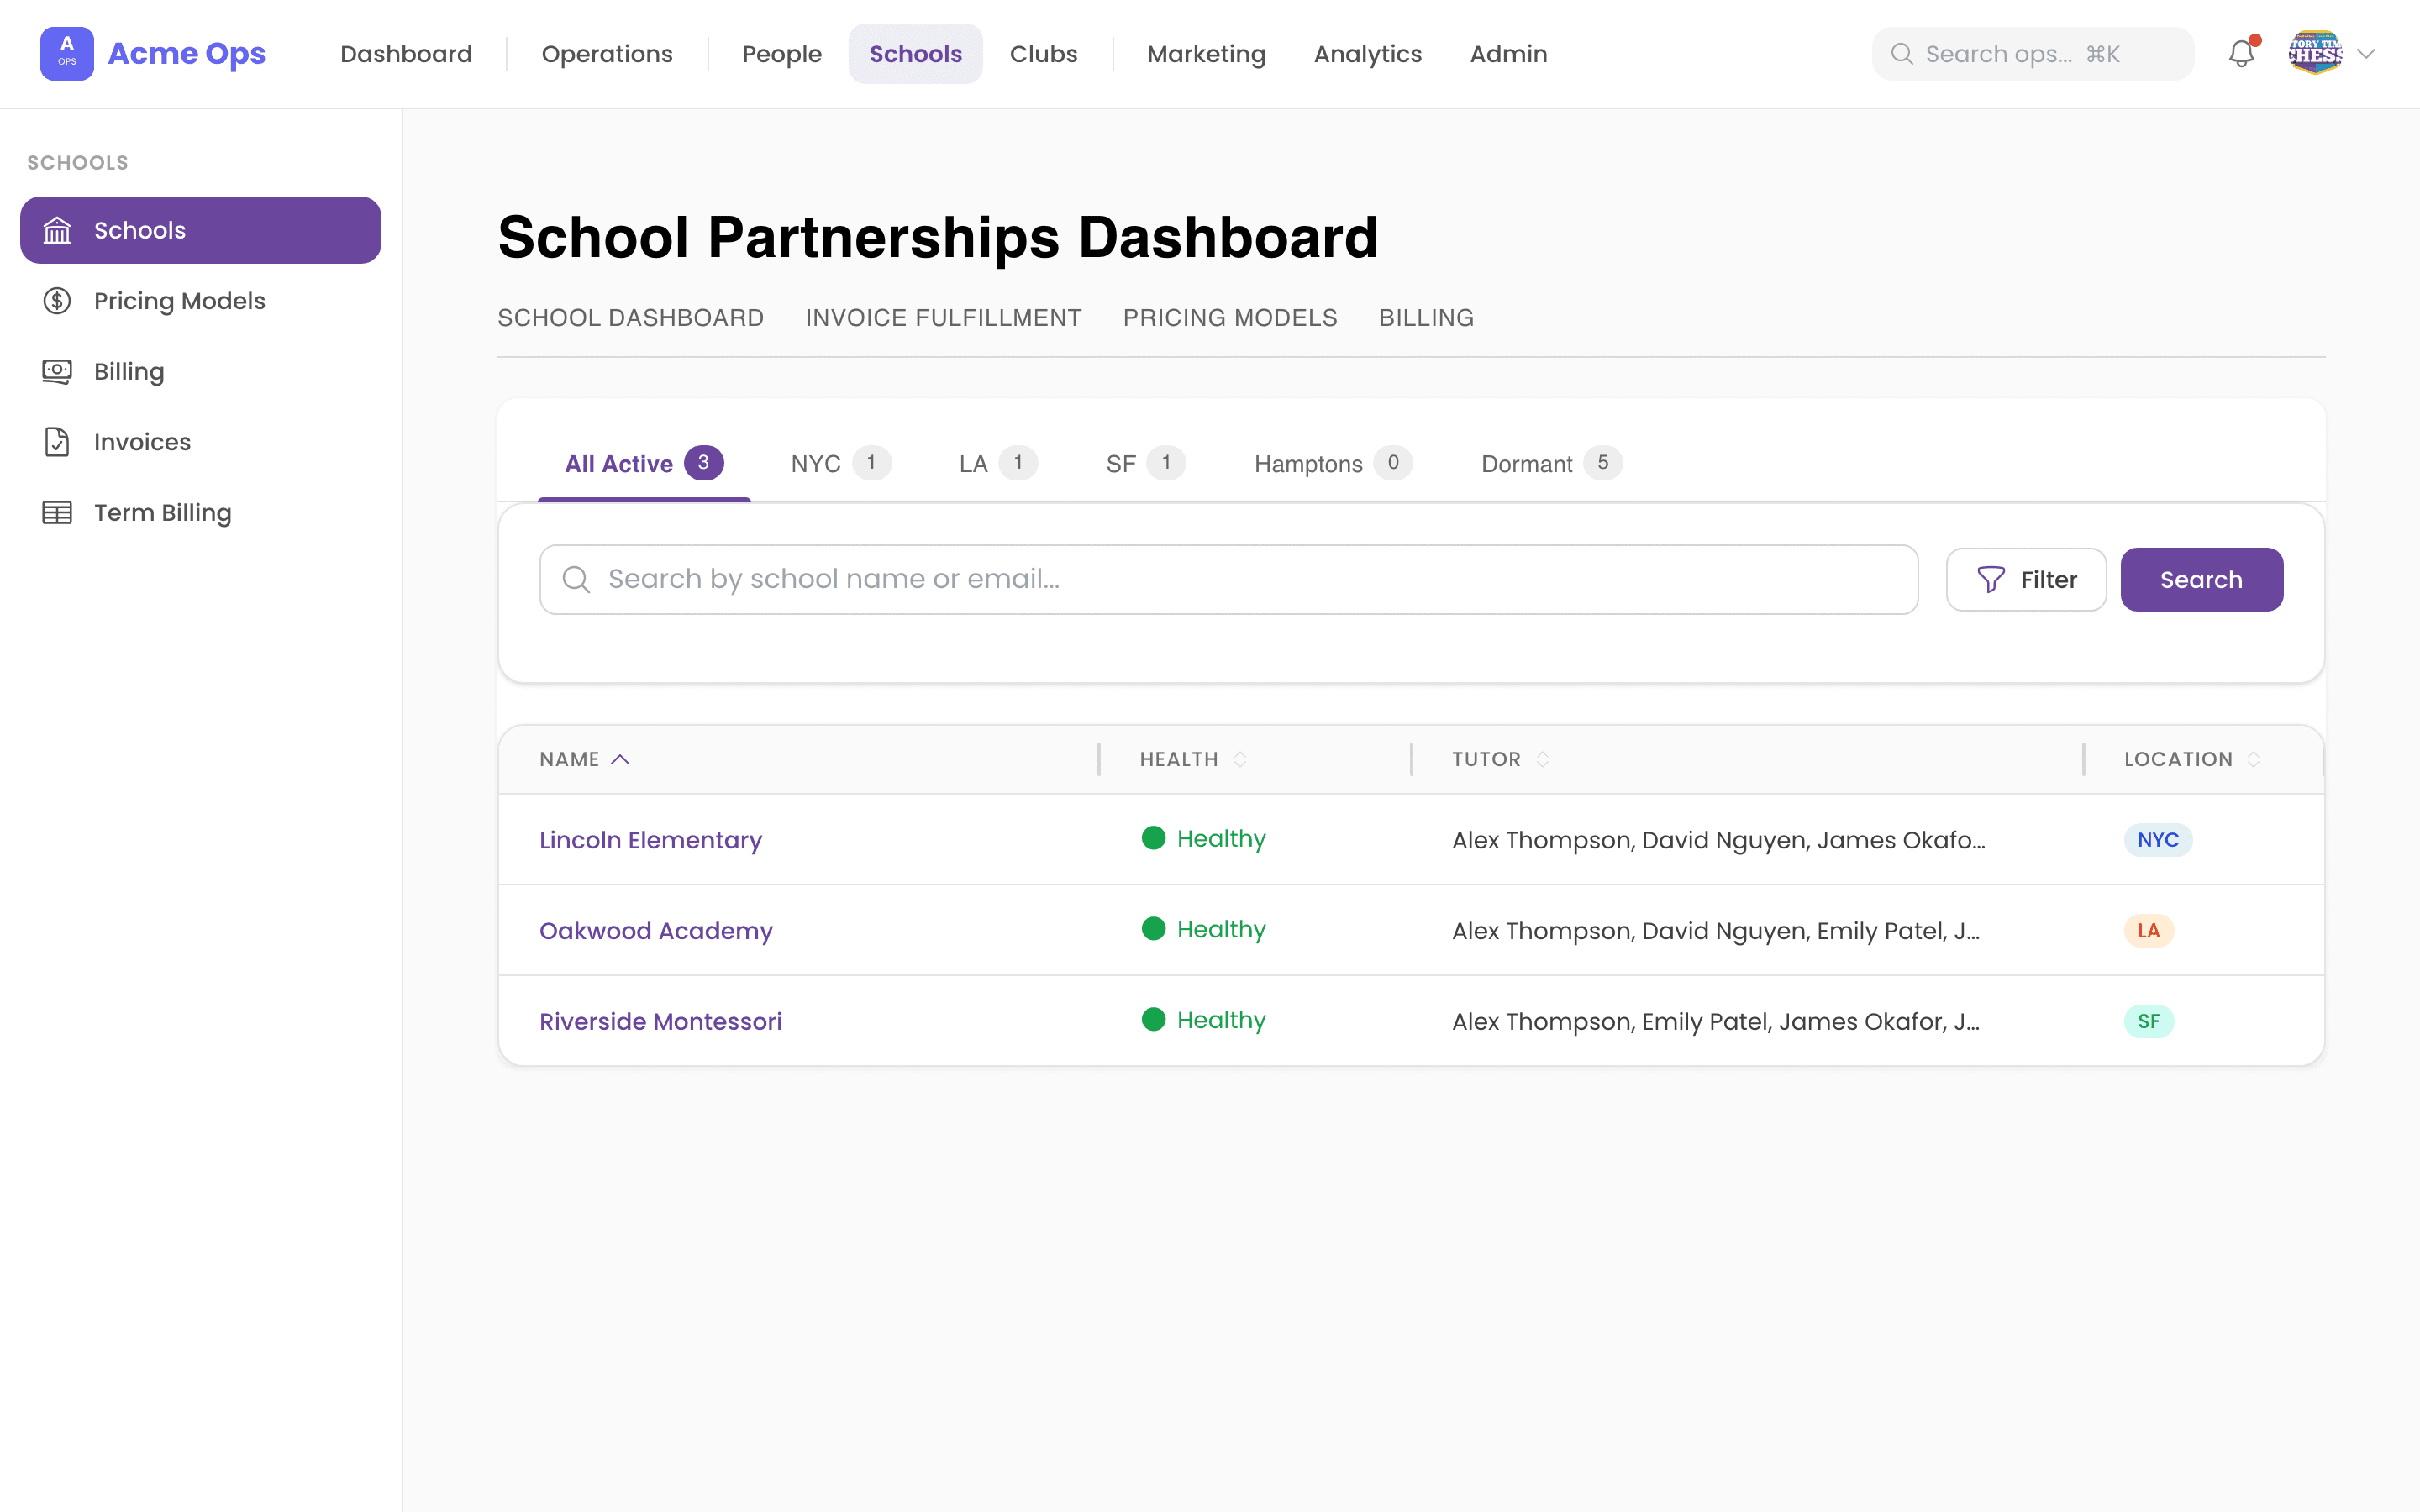Click the magnifier in school search field
Image resolution: width=2420 pixels, height=1512 pixels.
coord(576,579)
